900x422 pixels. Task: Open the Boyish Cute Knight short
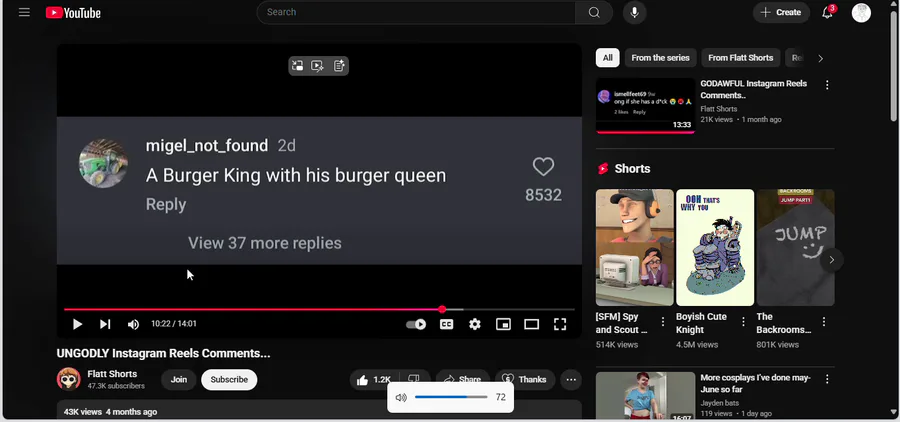[x=715, y=247]
